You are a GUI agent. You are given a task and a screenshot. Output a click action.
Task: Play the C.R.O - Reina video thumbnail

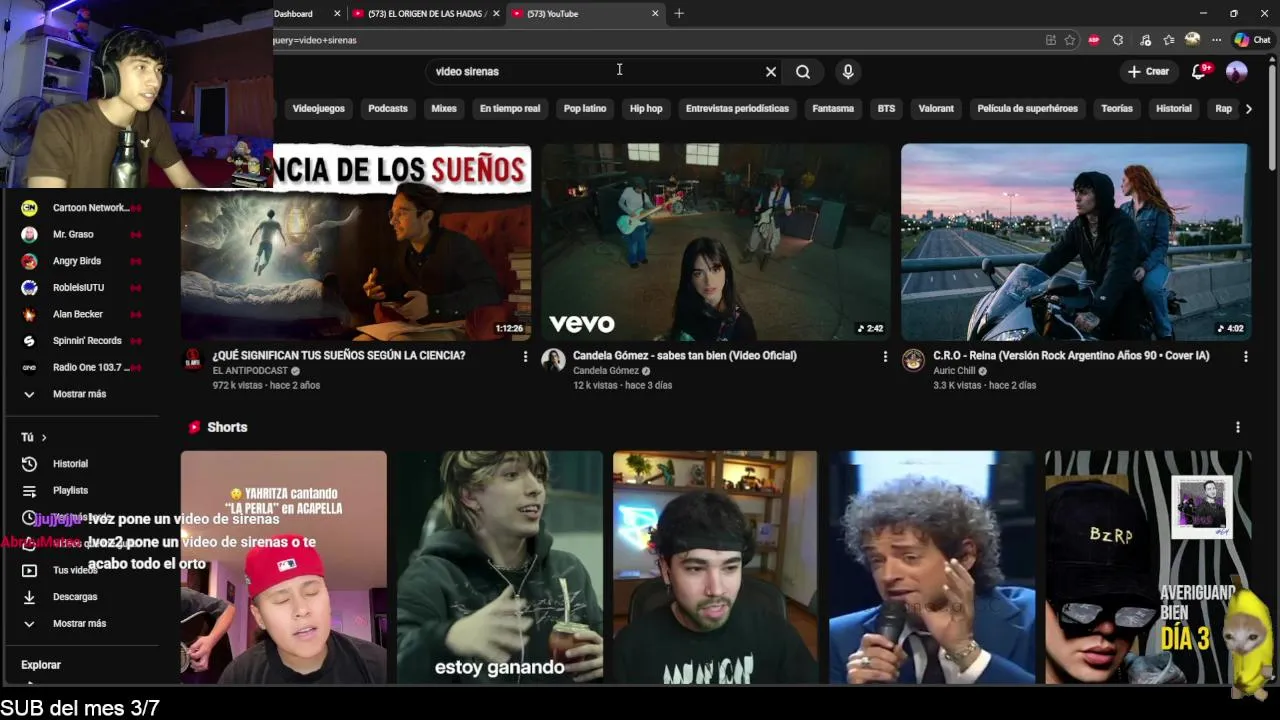coord(1076,242)
